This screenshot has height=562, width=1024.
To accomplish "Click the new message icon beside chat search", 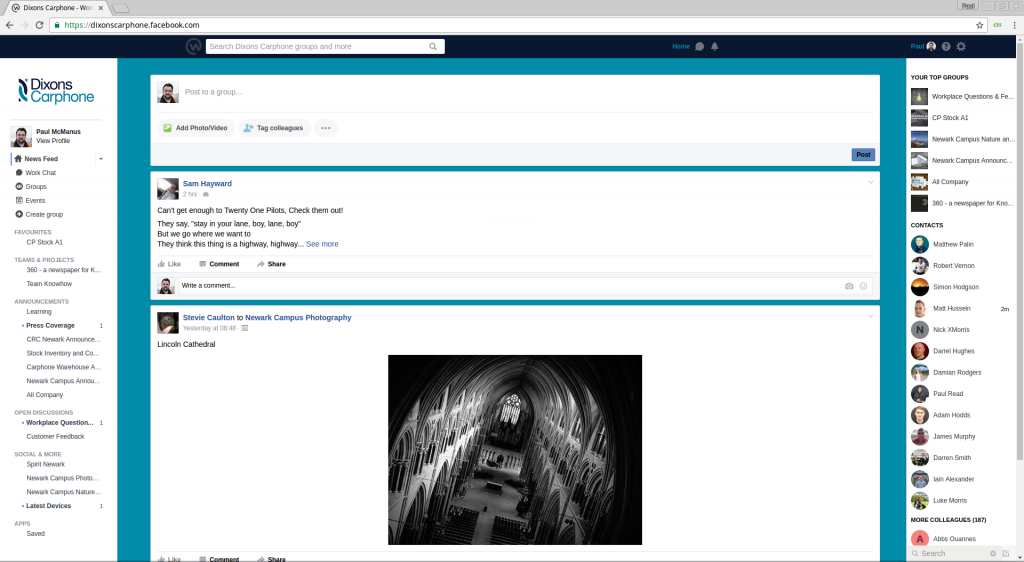I will [x=1006, y=553].
